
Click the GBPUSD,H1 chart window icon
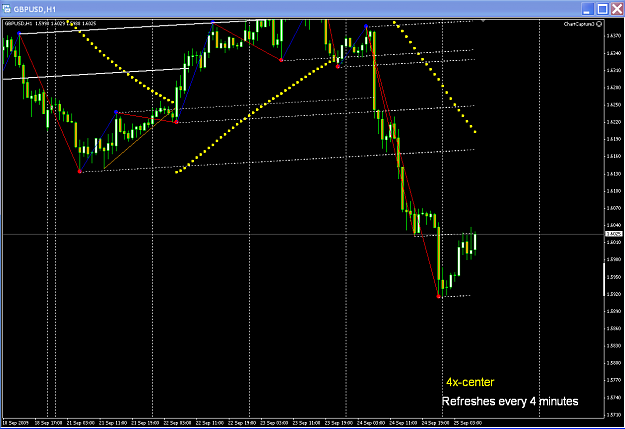(6, 8)
